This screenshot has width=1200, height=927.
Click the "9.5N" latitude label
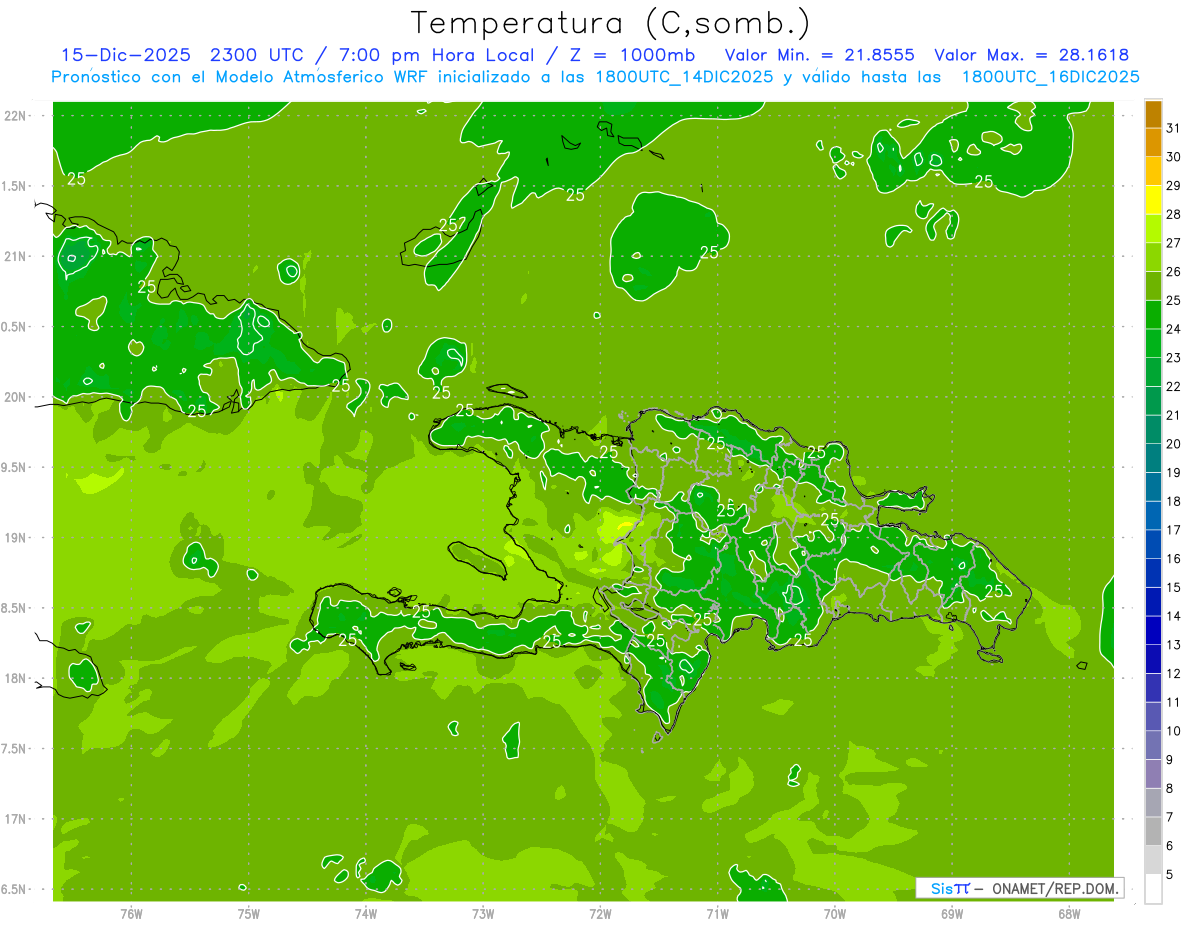pyautogui.click(x=15, y=467)
